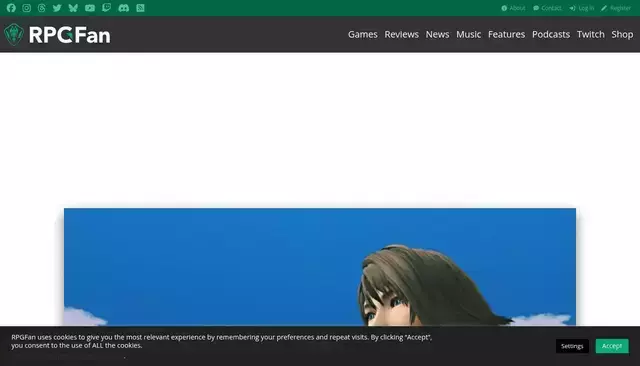Accept all cookies
Image resolution: width=640 pixels, height=366 pixels.
pyautogui.click(x=612, y=346)
